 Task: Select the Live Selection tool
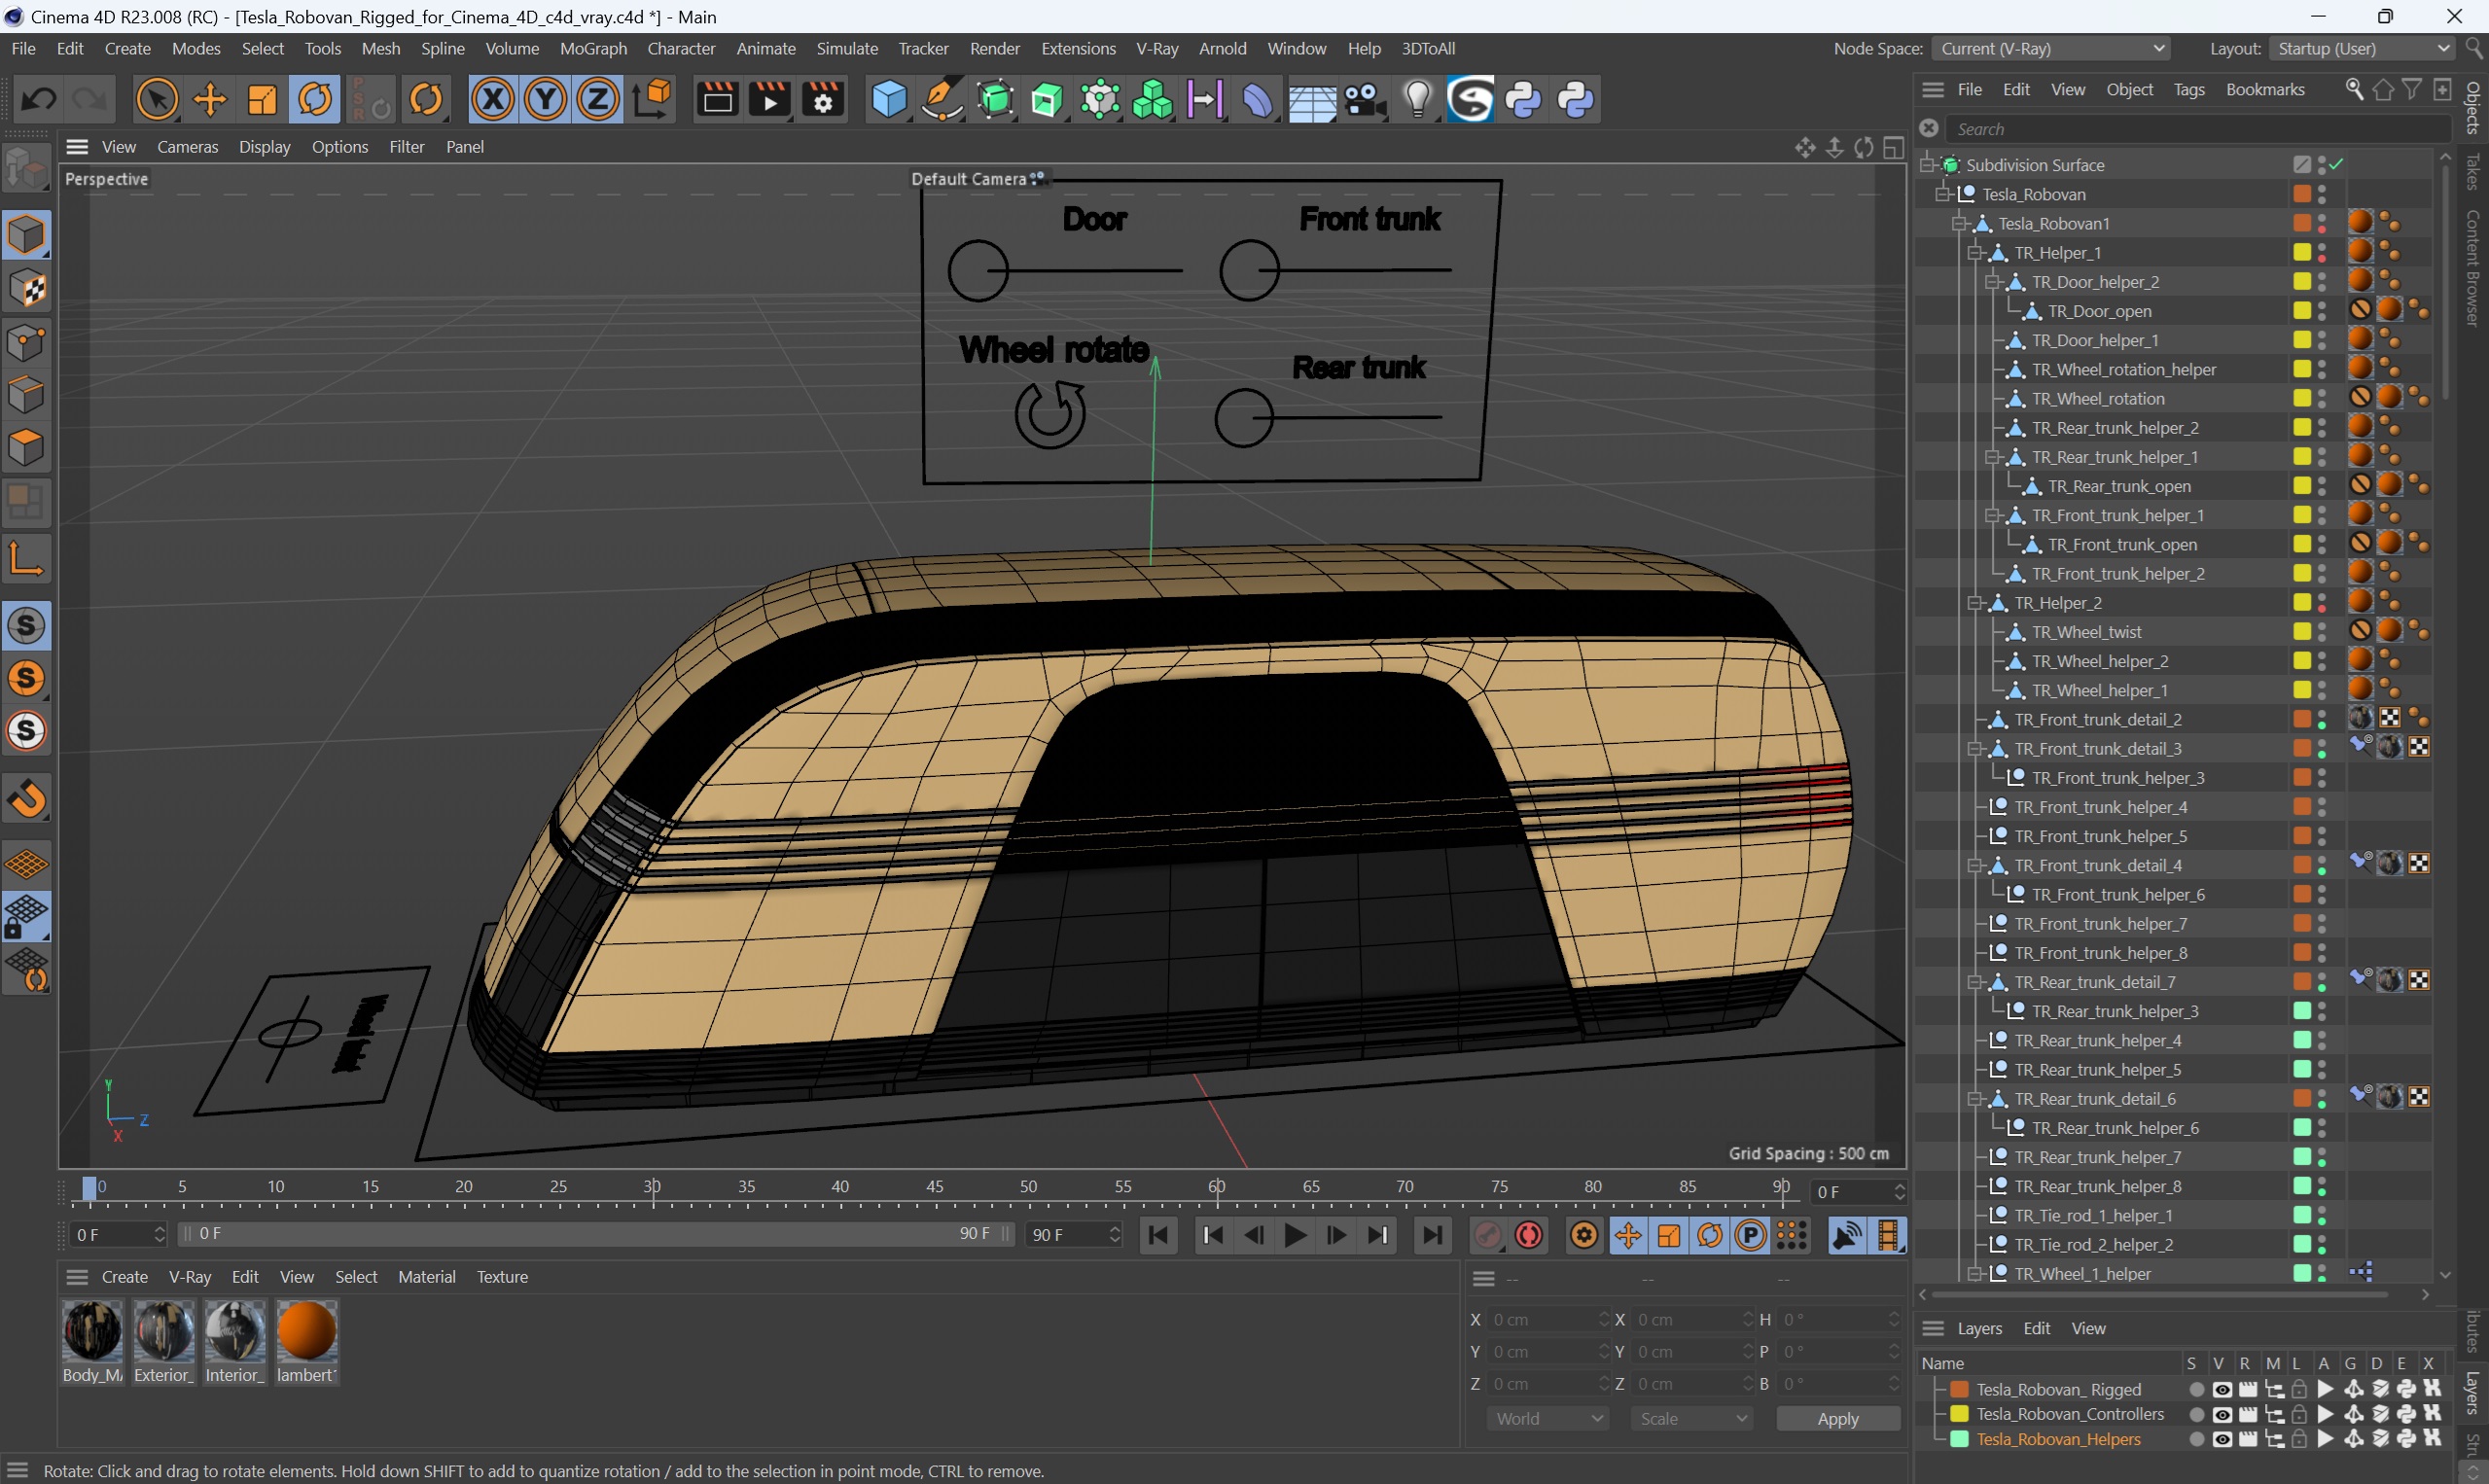[157, 99]
